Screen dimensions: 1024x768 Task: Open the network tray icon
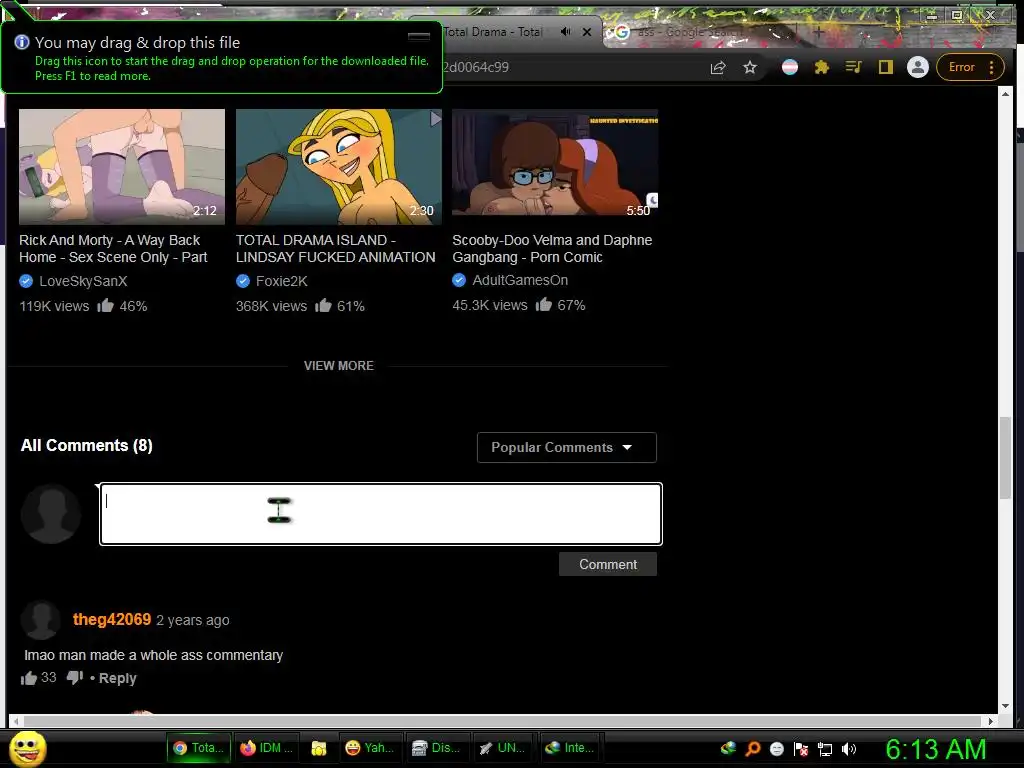point(825,749)
